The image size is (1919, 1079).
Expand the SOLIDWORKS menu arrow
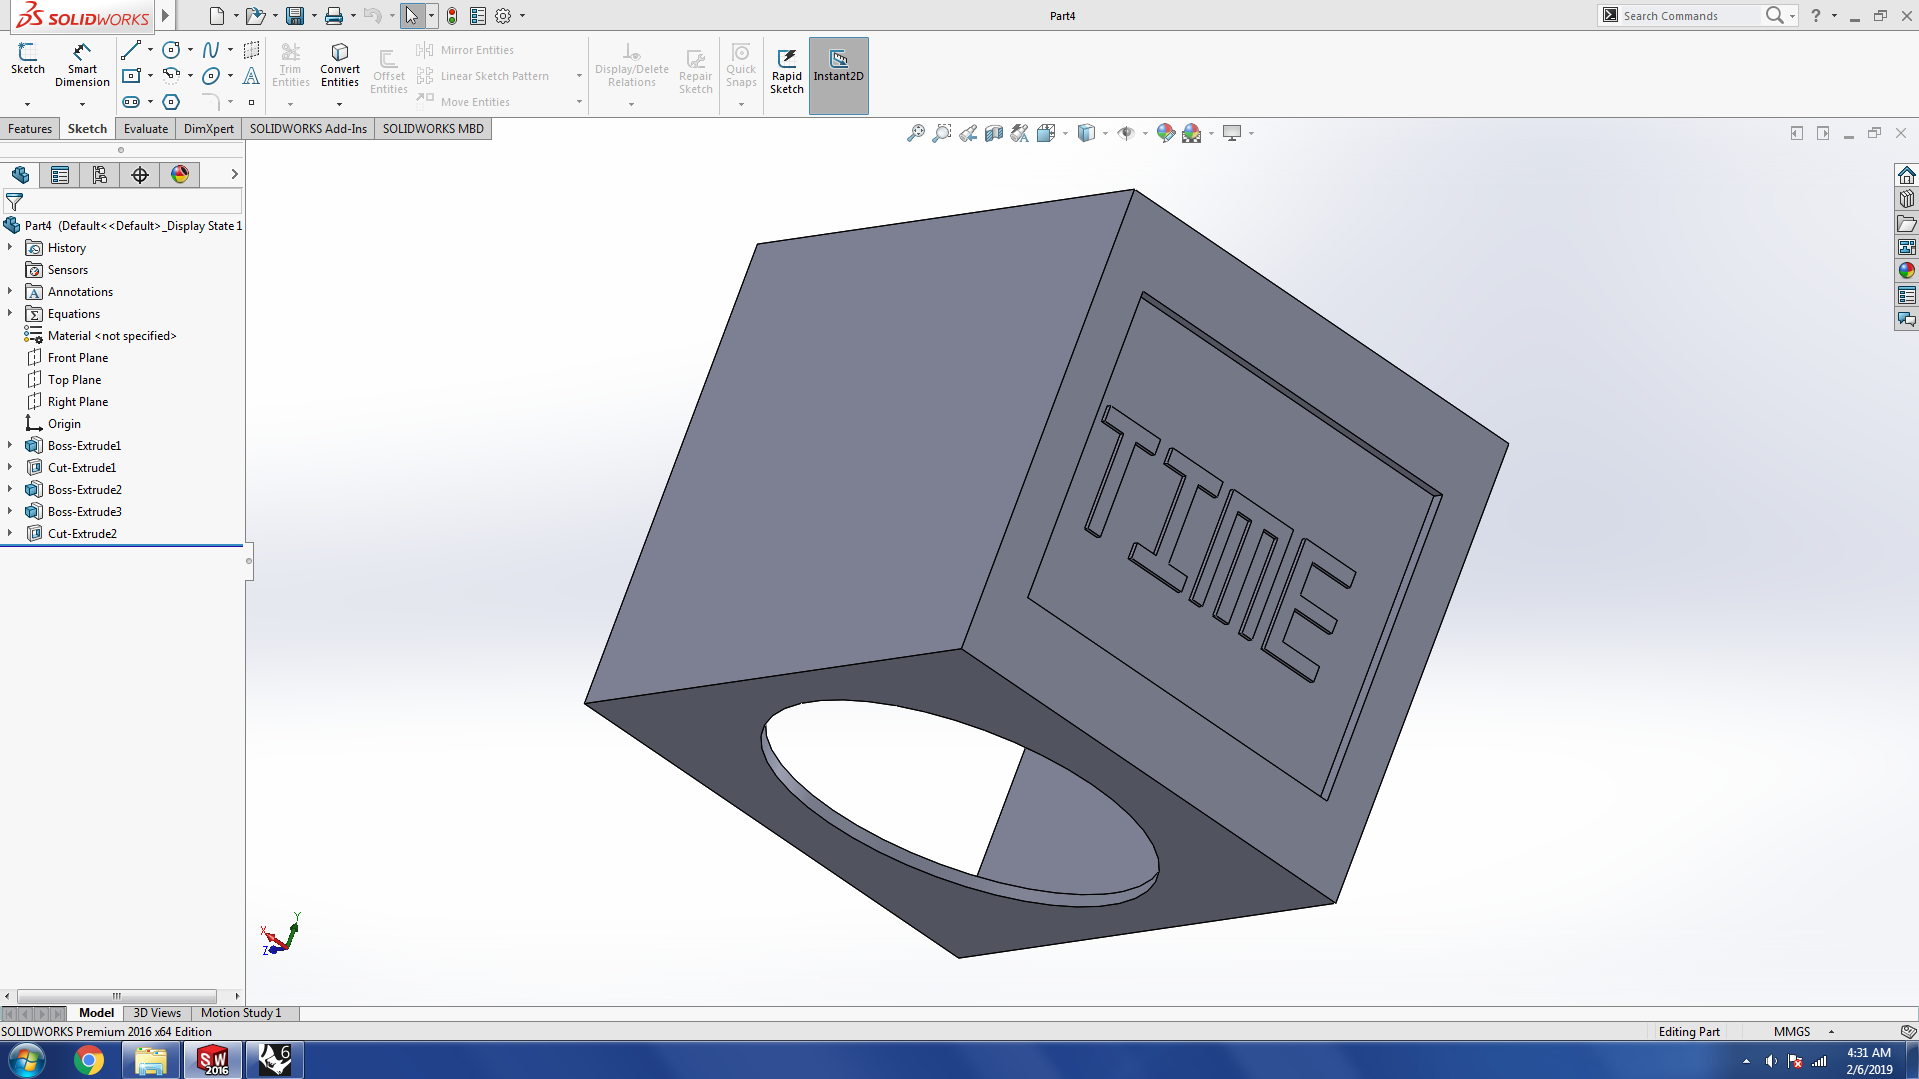[165, 16]
